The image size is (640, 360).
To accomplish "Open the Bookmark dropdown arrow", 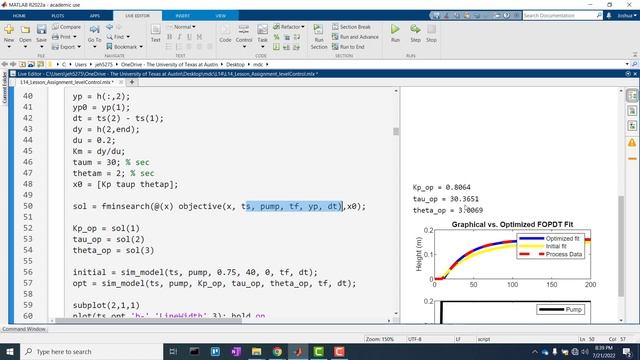I will [141, 47].
